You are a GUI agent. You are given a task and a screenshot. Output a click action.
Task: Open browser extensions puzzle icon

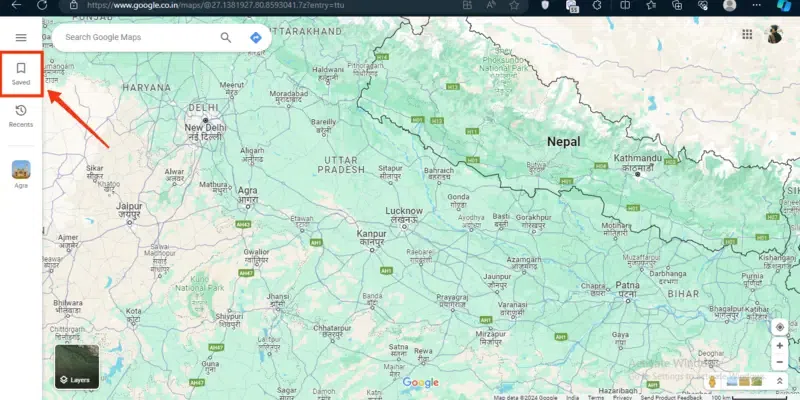[597, 5]
